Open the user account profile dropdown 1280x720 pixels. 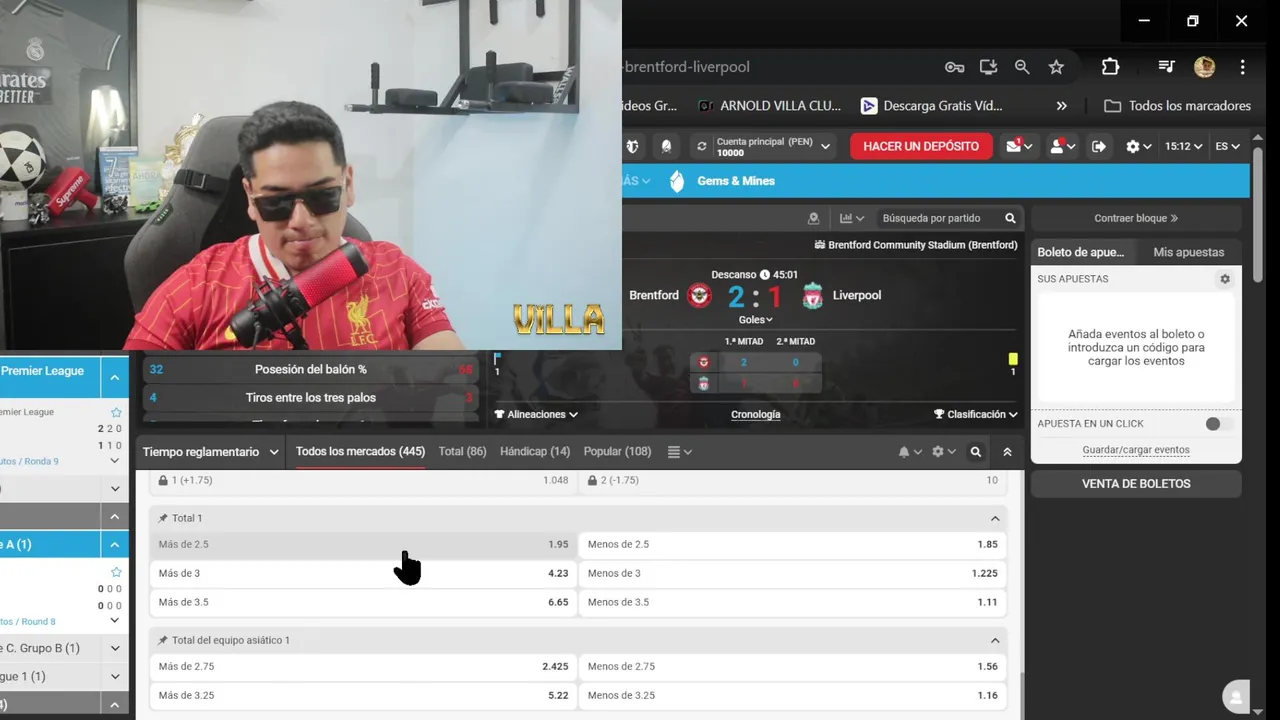[x=1061, y=146]
